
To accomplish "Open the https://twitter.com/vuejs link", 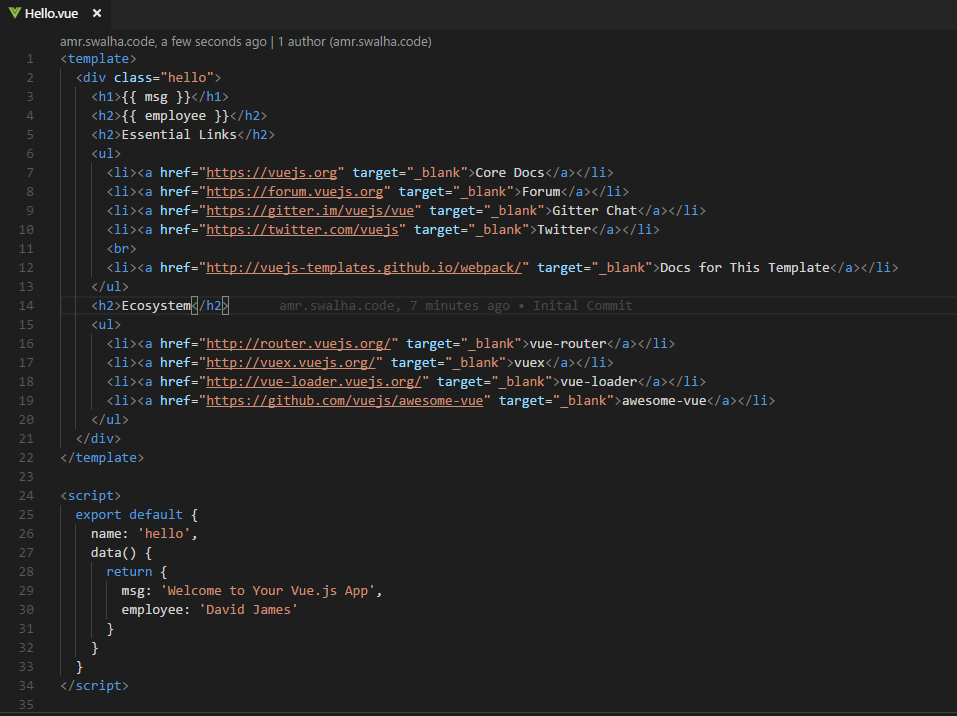I will click(x=302, y=230).
